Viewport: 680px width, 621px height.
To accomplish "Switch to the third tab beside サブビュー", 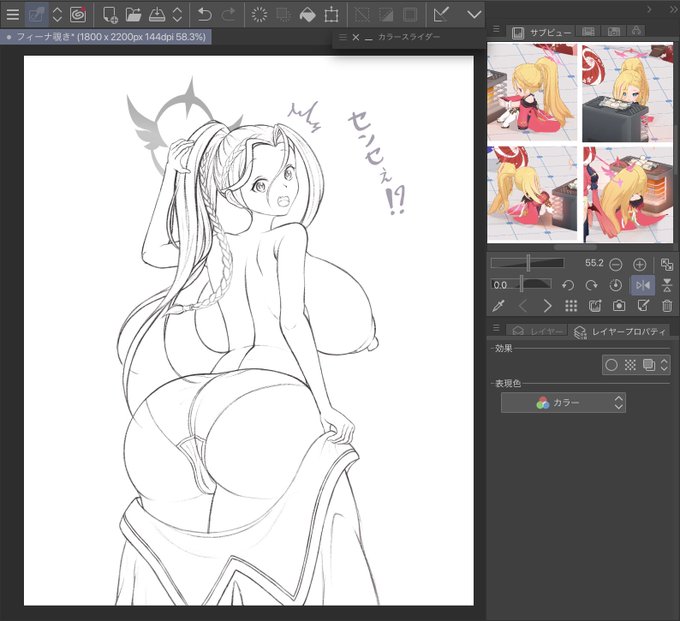I will [x=613, y=31].
